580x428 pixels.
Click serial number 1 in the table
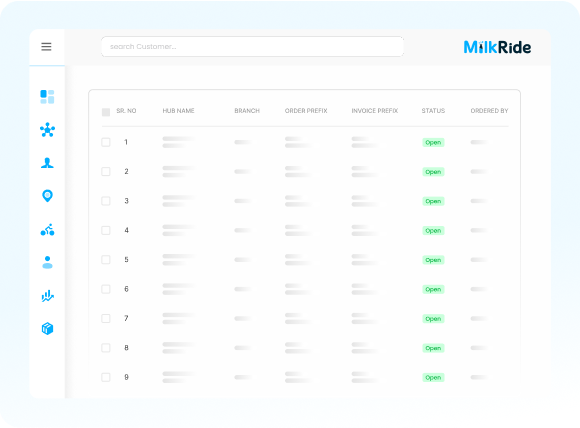pos(126,142)
